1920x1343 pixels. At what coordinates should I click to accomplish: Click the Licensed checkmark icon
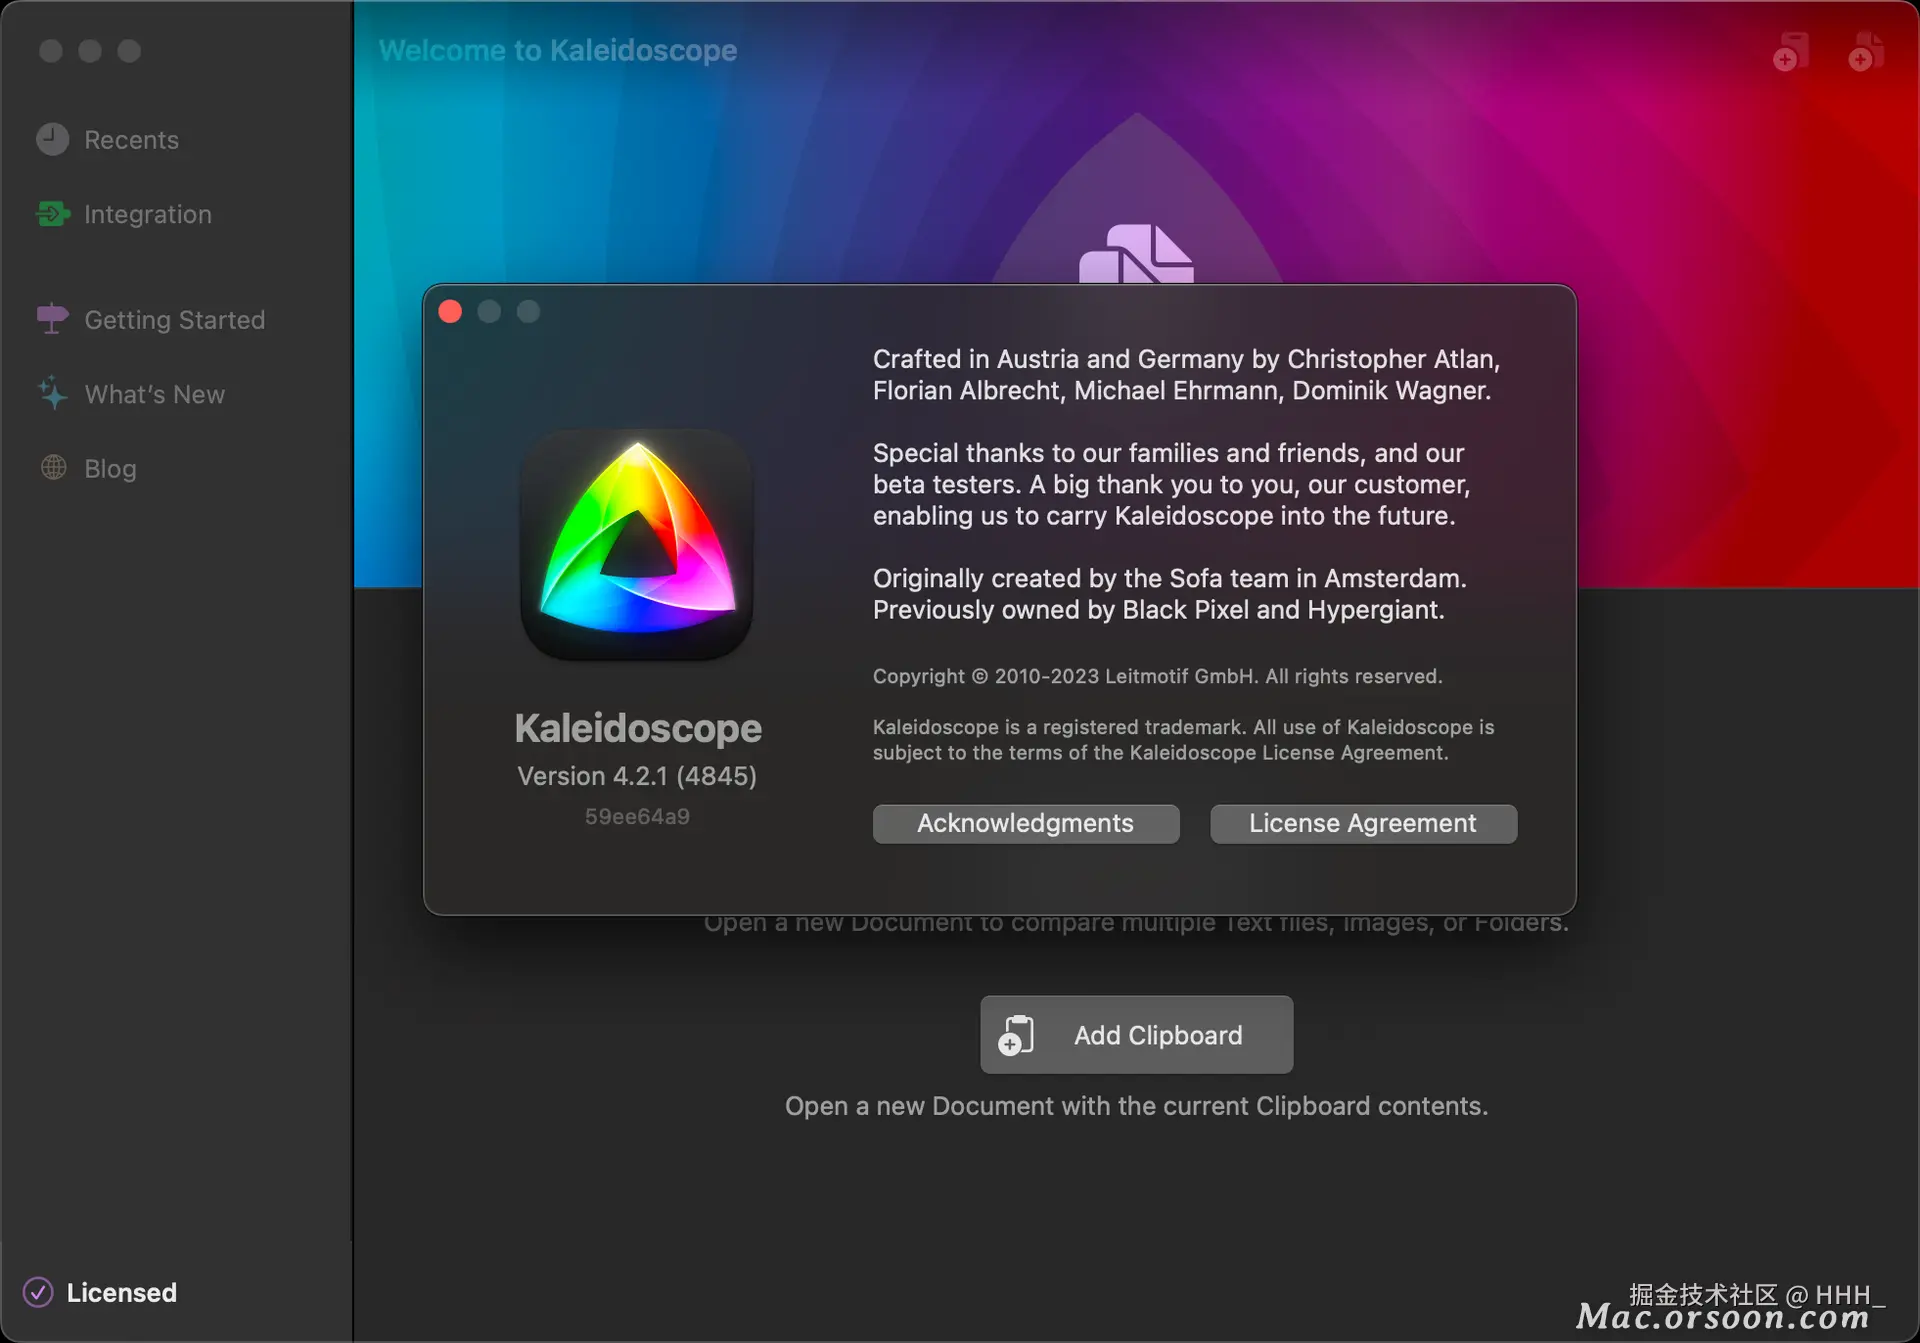[x=38, y=1292]
